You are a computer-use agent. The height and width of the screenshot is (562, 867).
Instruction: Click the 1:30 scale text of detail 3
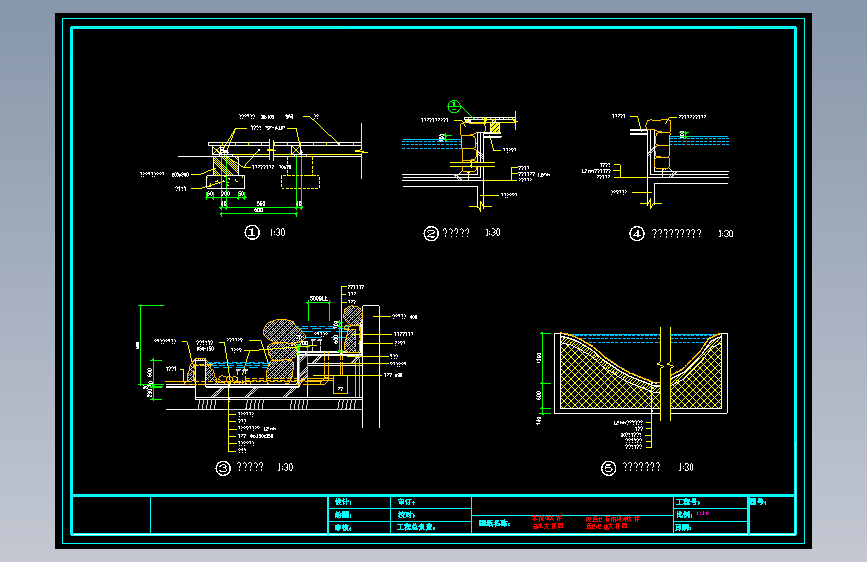285,467
